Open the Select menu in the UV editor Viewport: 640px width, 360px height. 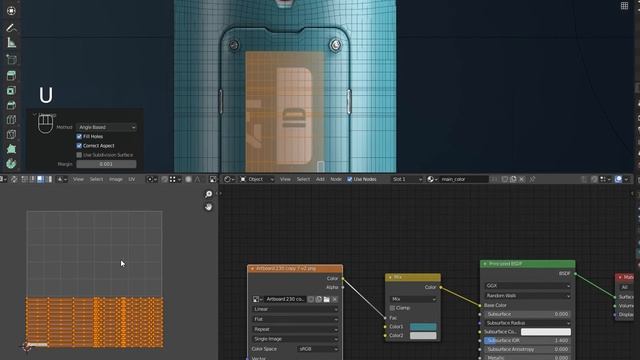[x=96, y=179]
